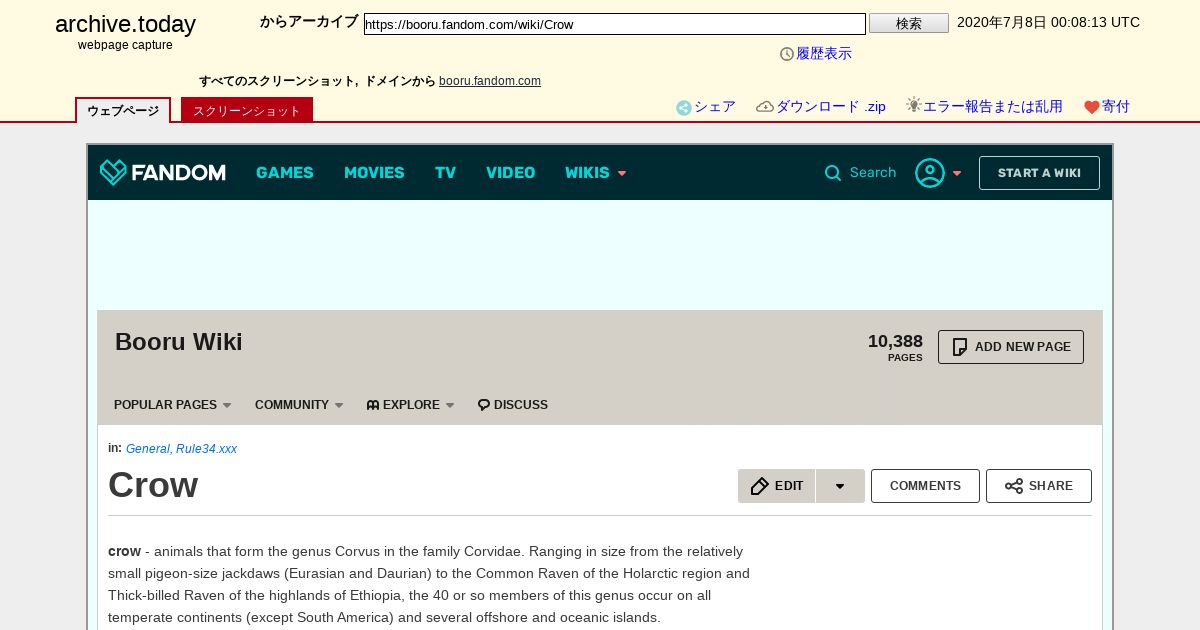Click the share nodes icon on Share button
1200x630 pixels.
click(1014, 486)
